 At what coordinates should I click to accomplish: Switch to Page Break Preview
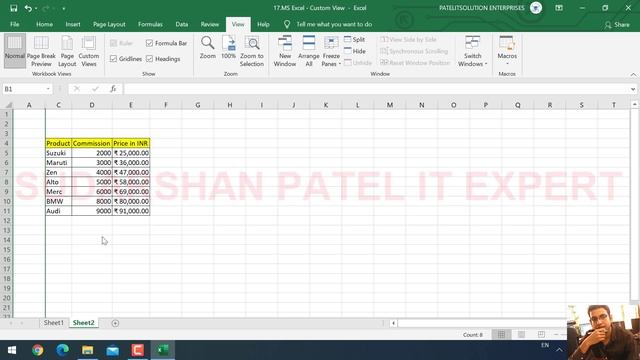(x=41, y=51)
